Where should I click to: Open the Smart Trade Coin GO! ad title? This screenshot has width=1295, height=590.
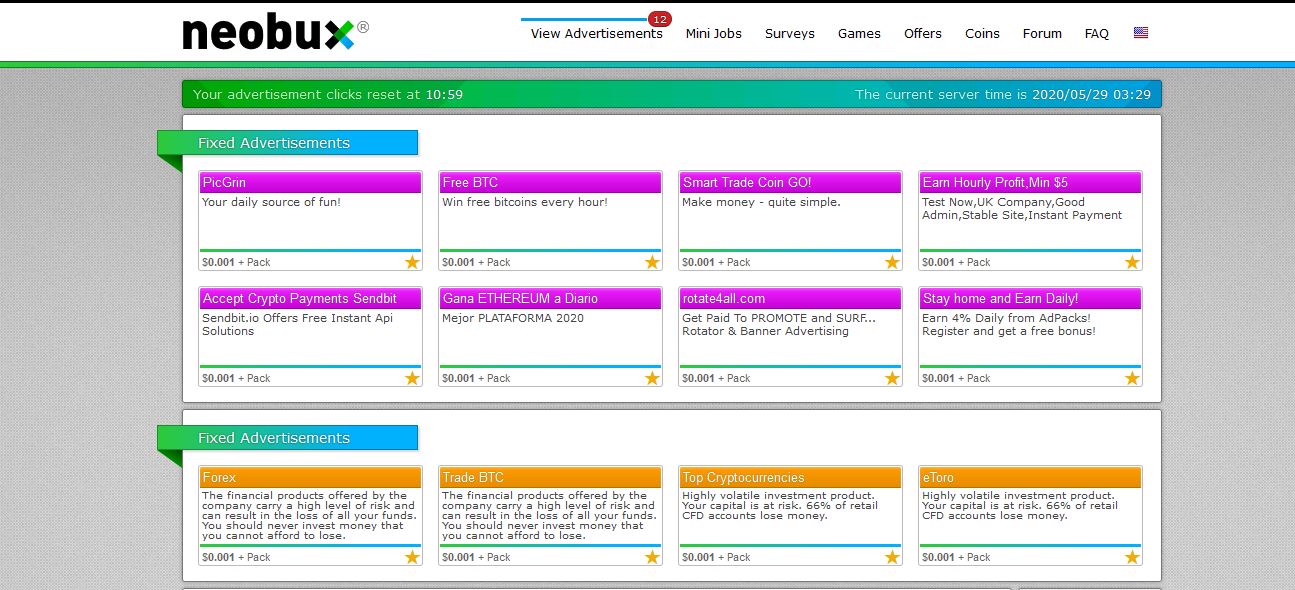point(790,183)
